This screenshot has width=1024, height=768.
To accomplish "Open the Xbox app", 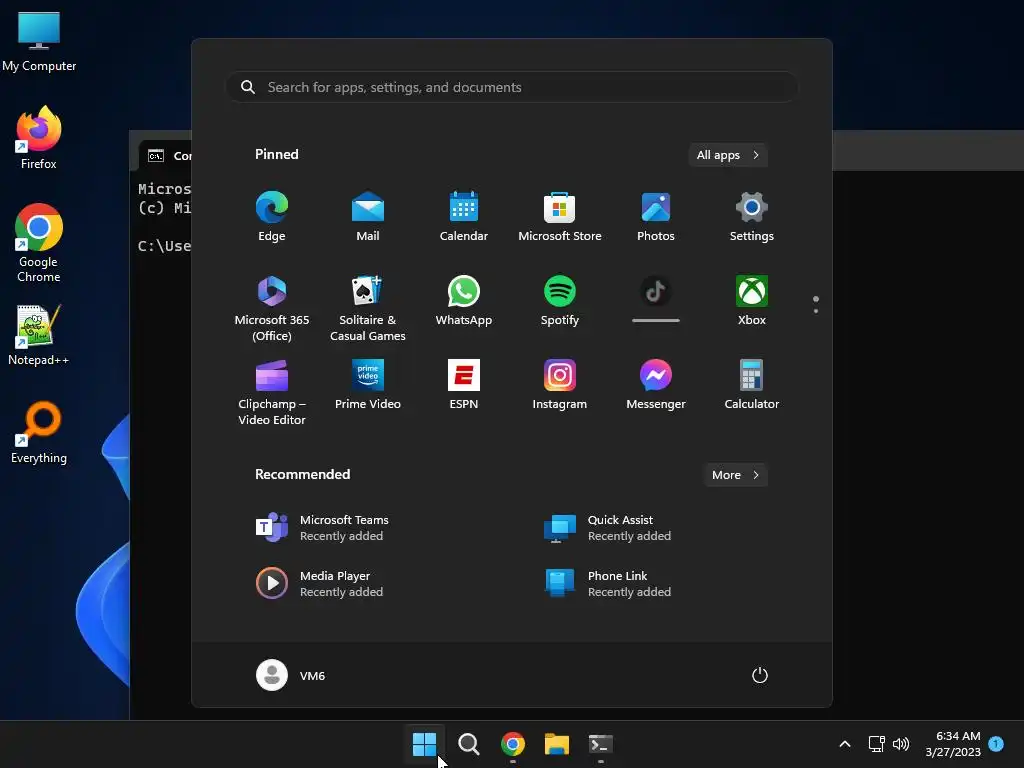I will (752, 300).
